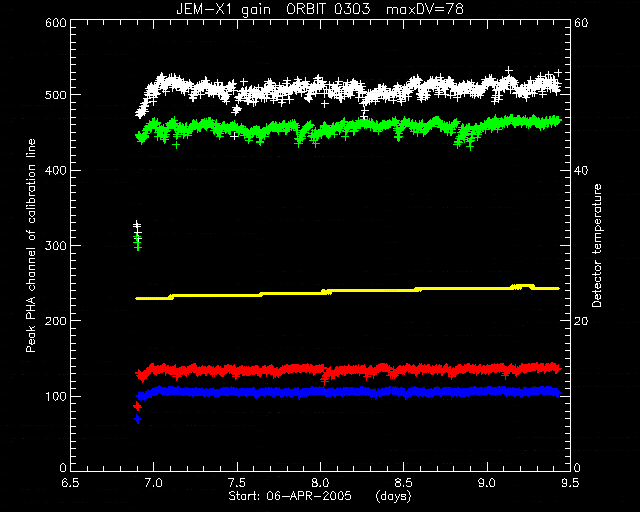Click the Detector temperature right axis label
640x512 pixels.
coord(597,246)
